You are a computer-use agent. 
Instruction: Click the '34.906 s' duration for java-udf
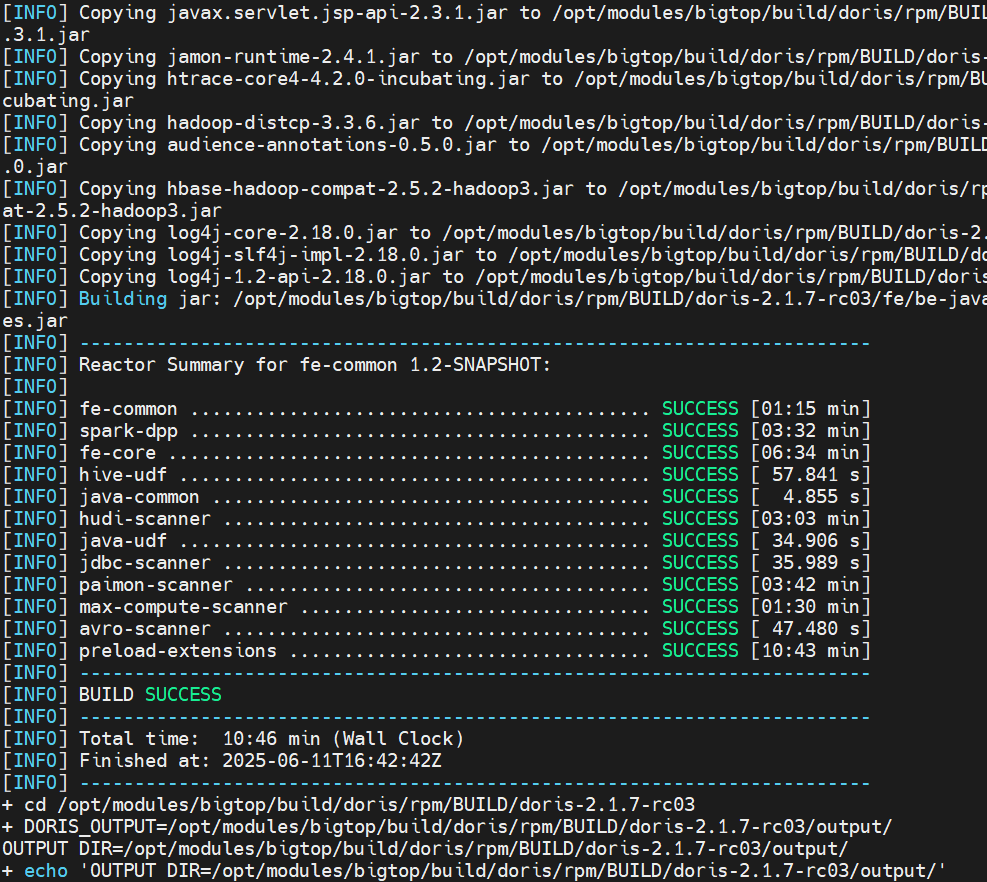point(816,541)
